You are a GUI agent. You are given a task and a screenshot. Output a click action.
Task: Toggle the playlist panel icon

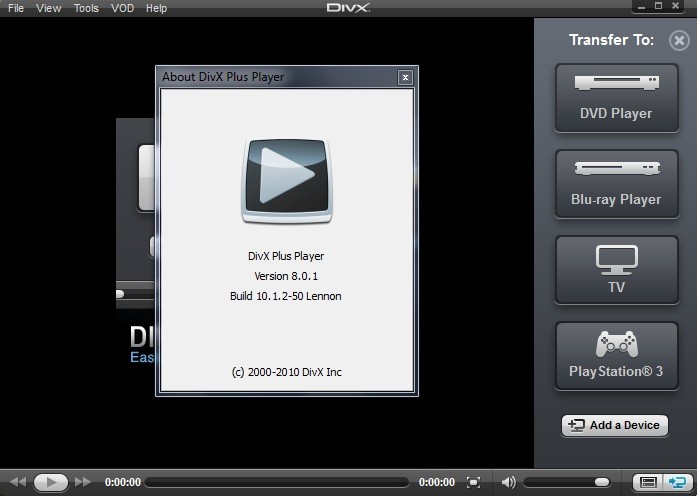click(x=647, y=482)
